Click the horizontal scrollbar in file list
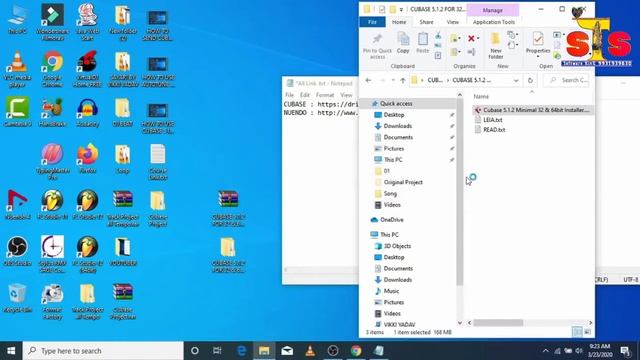Screen dimensions: 640x360 pyautogui.click(x=498, y=323)
